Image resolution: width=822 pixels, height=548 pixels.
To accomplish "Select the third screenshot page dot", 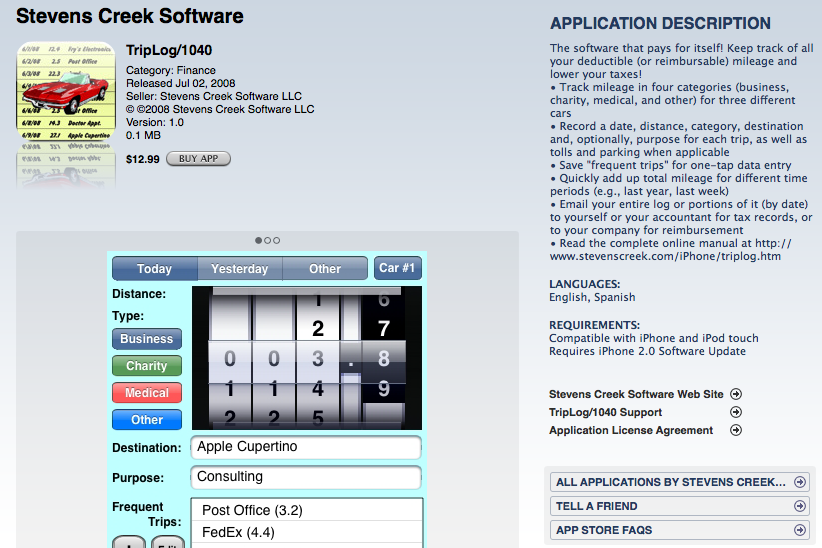I will tap(276, 241).
